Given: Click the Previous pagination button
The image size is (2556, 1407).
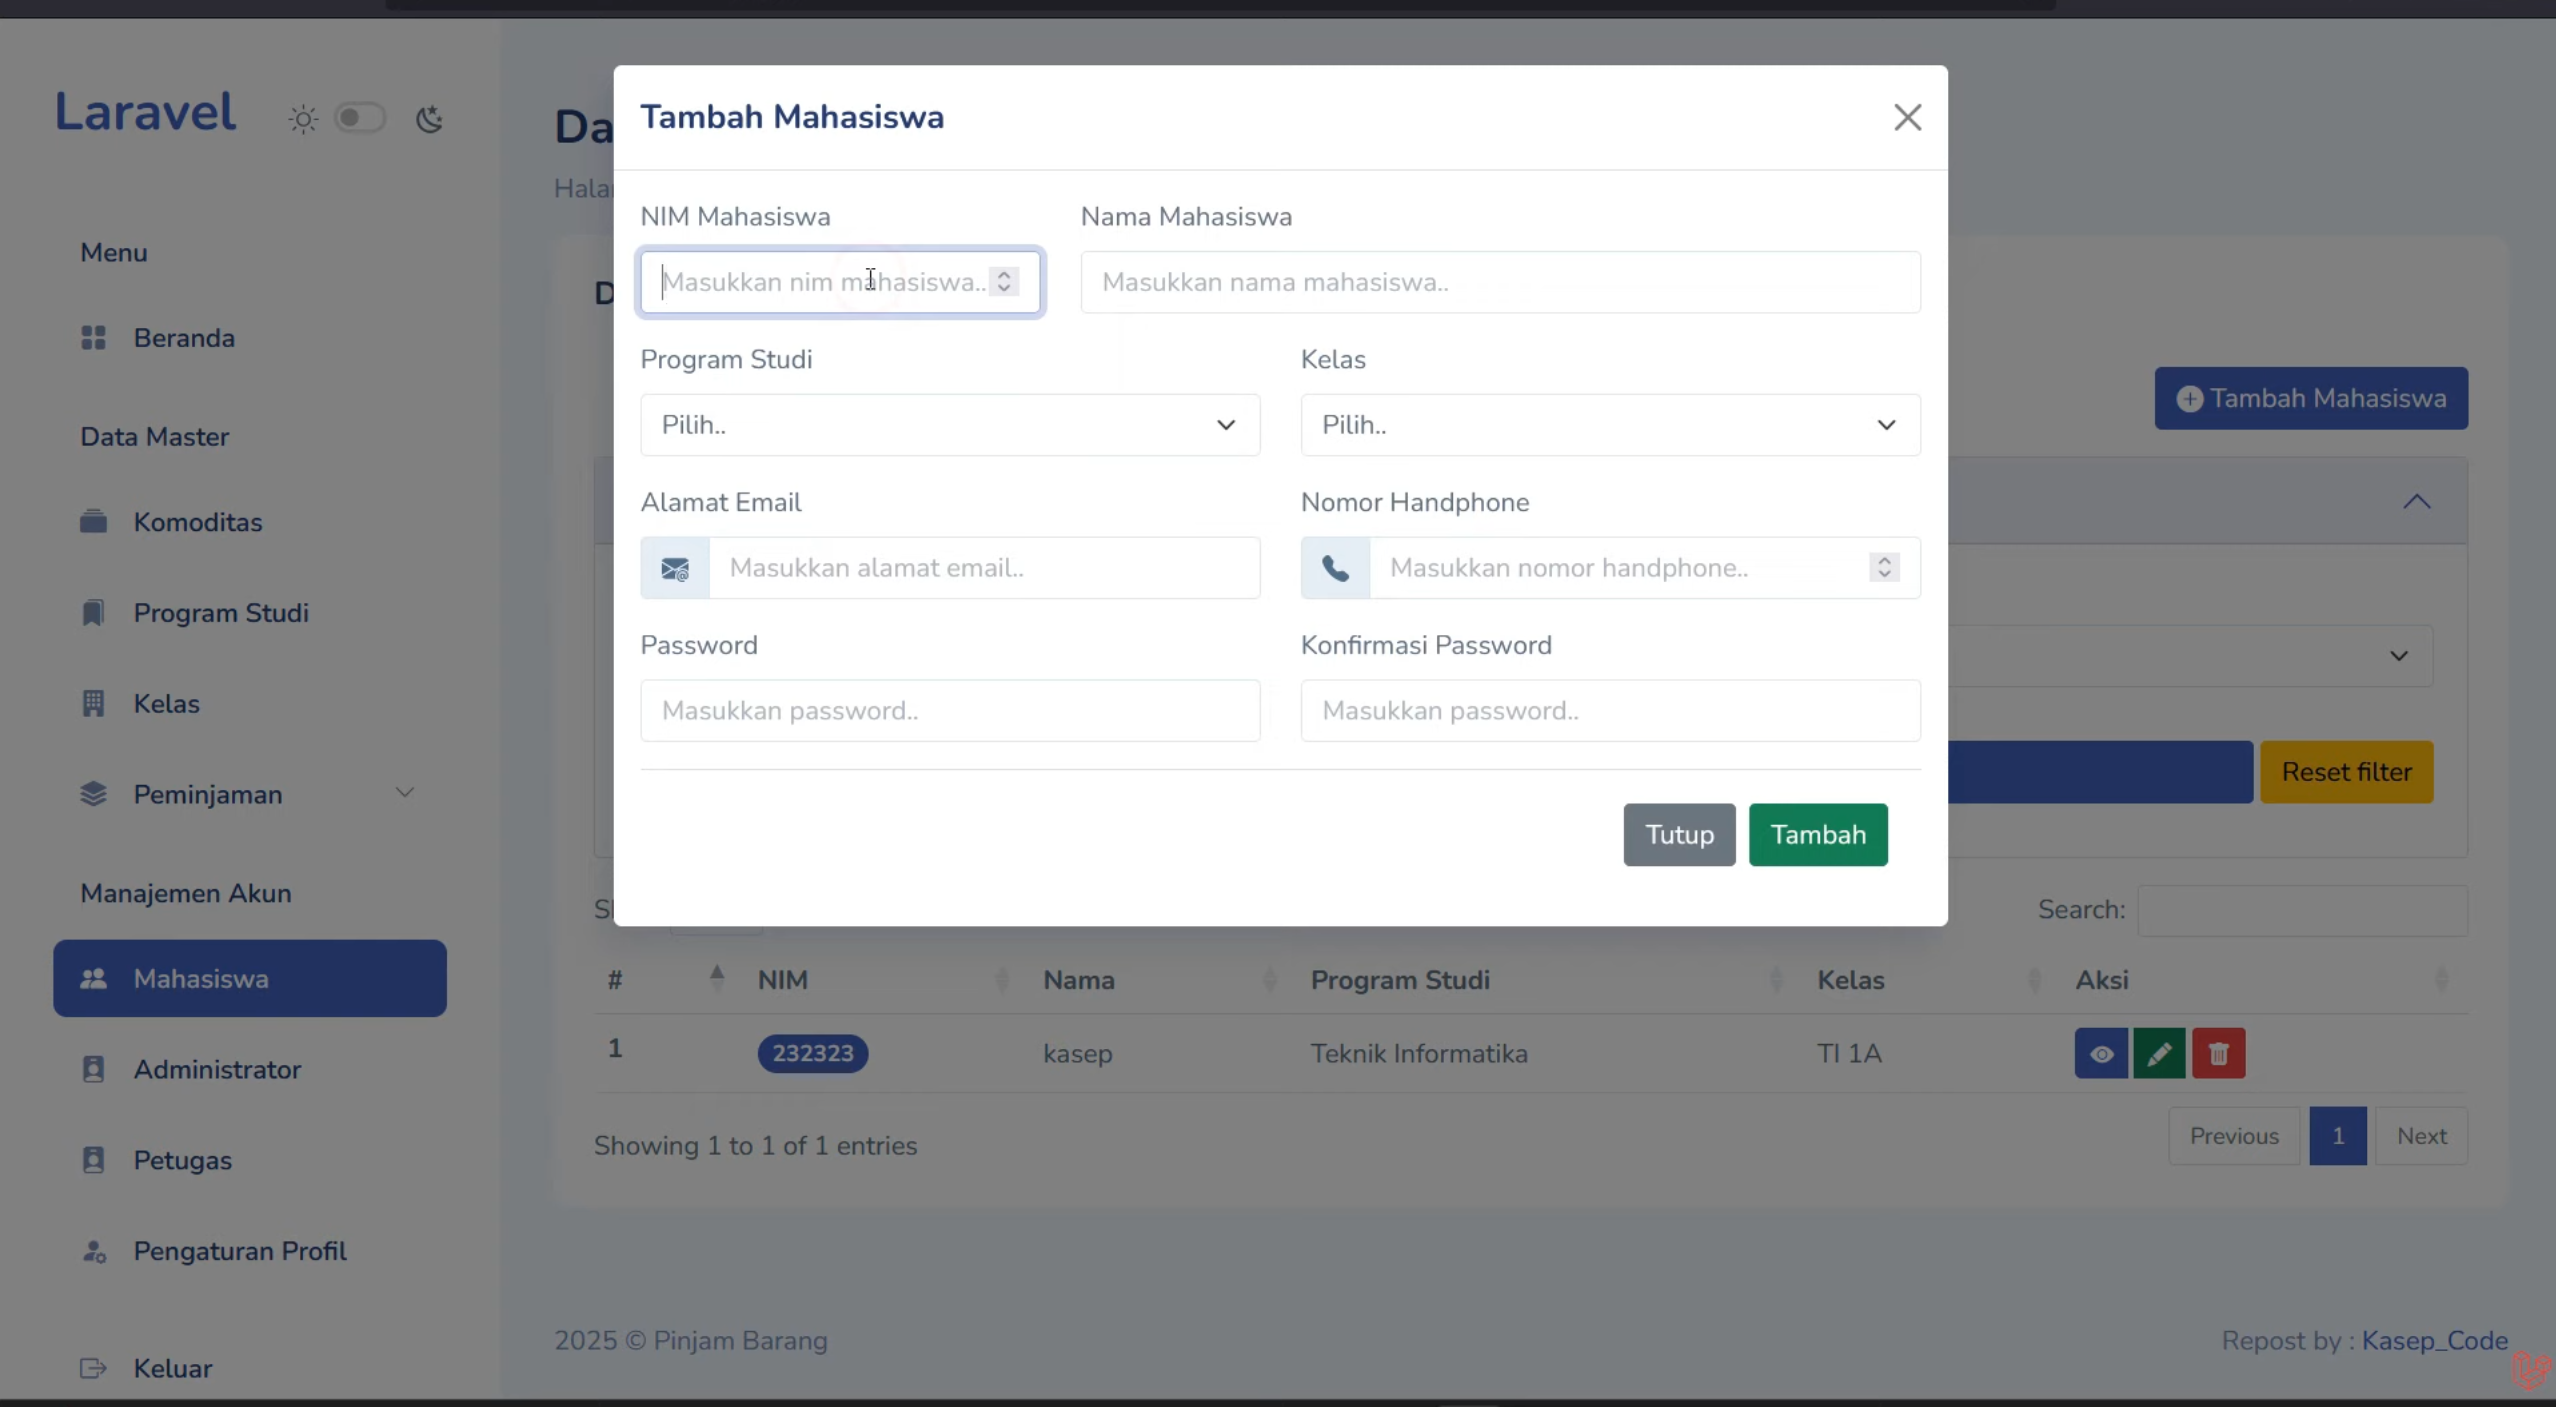Looking at the screenshot, I should click(x=2234, y=1136).
